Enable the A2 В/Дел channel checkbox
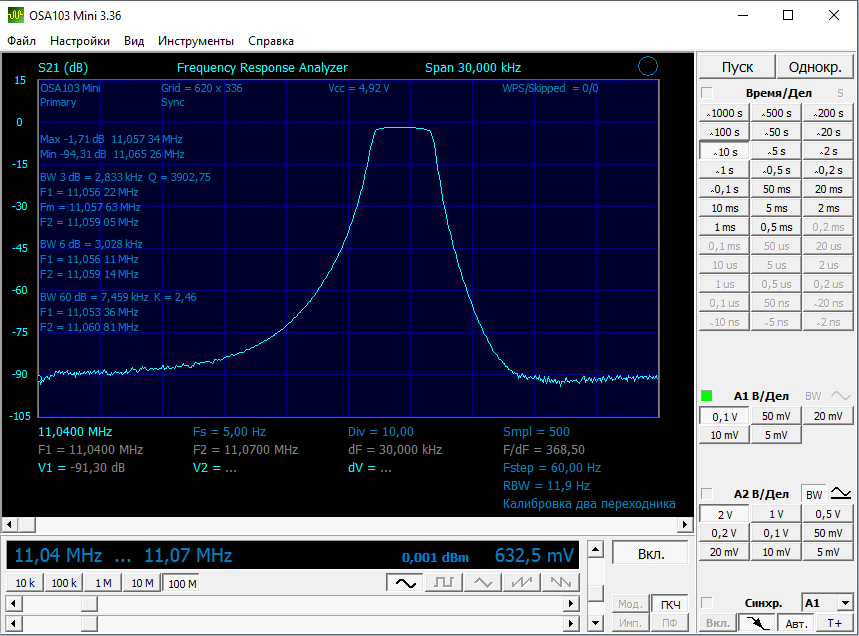The width and height of the screenshot is (859, 636). point(707,494)
